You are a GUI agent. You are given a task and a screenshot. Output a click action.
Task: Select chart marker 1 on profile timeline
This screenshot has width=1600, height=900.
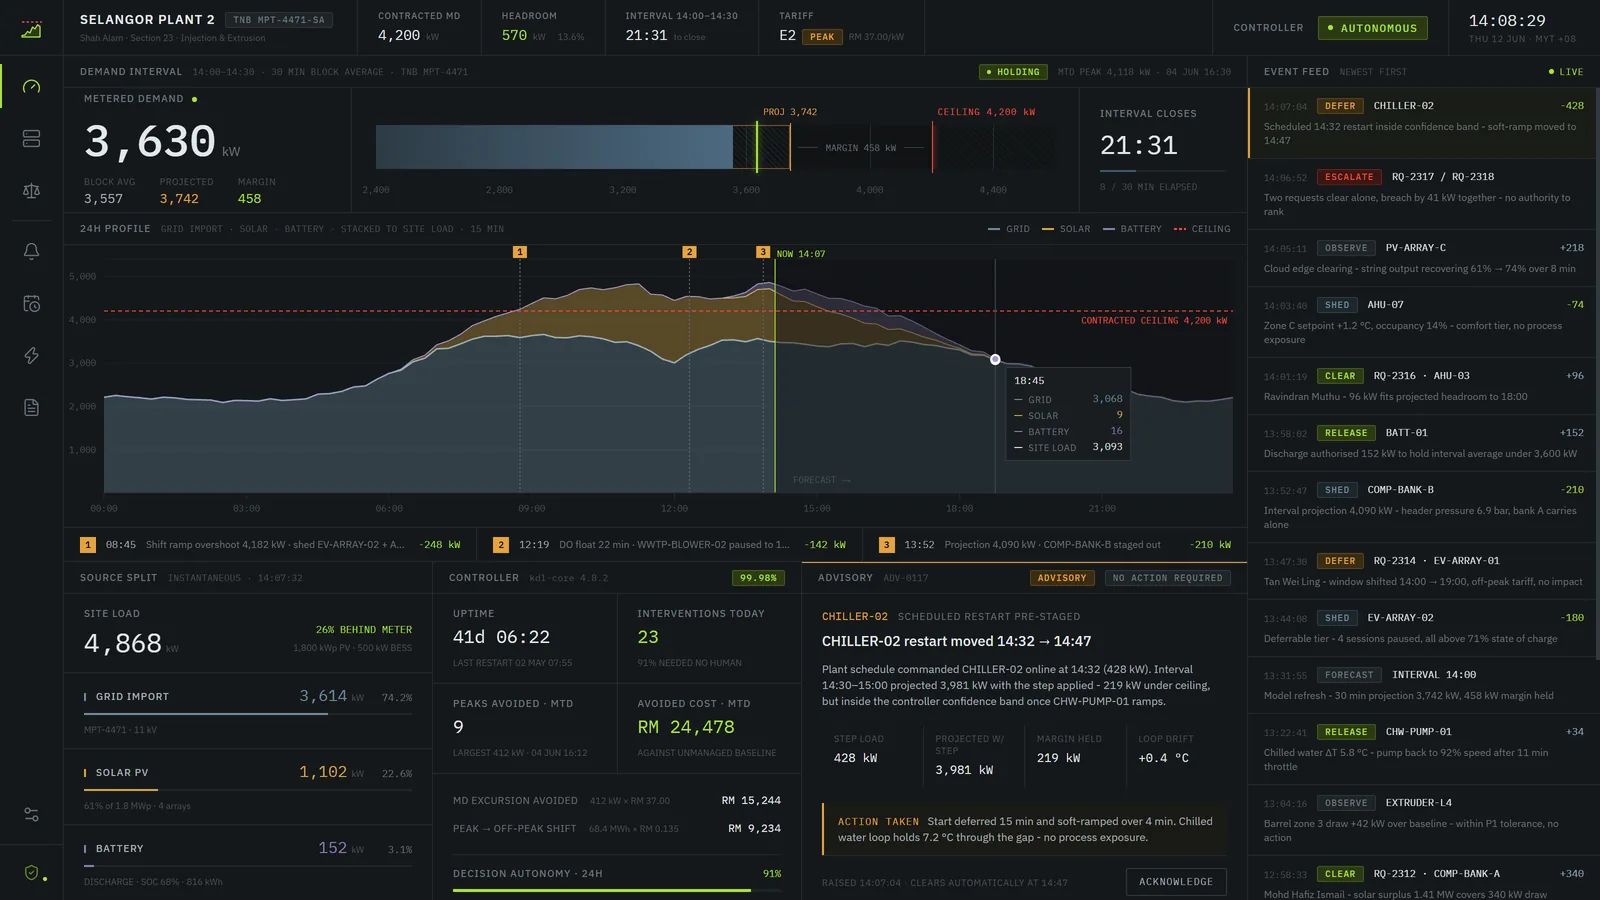coord(520,252)
